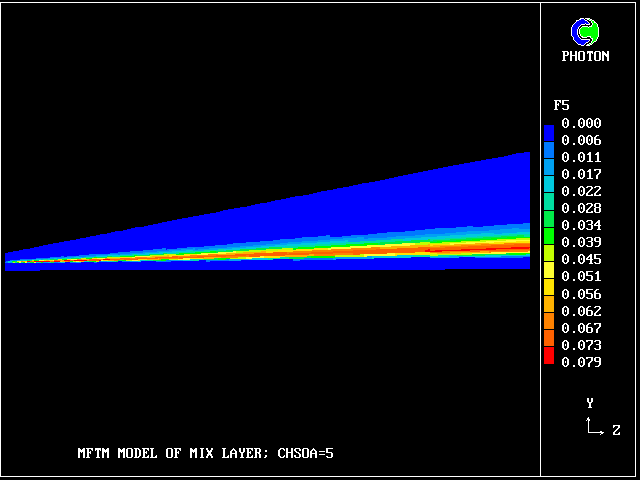Pick the red swatch beside 0.079
Image resolution: width=640 pixels, height=480 pixels.
548,361
